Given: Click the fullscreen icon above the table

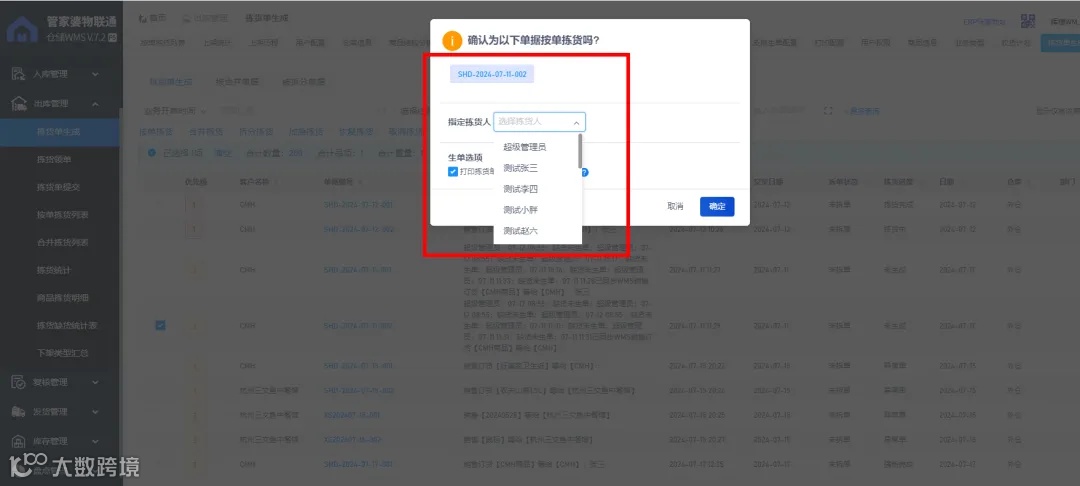Looking at the screenshot, I should click(828, 111).
